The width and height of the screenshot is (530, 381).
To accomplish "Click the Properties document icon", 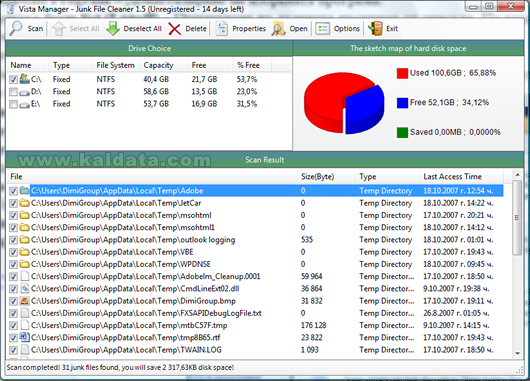I will 222,29.
